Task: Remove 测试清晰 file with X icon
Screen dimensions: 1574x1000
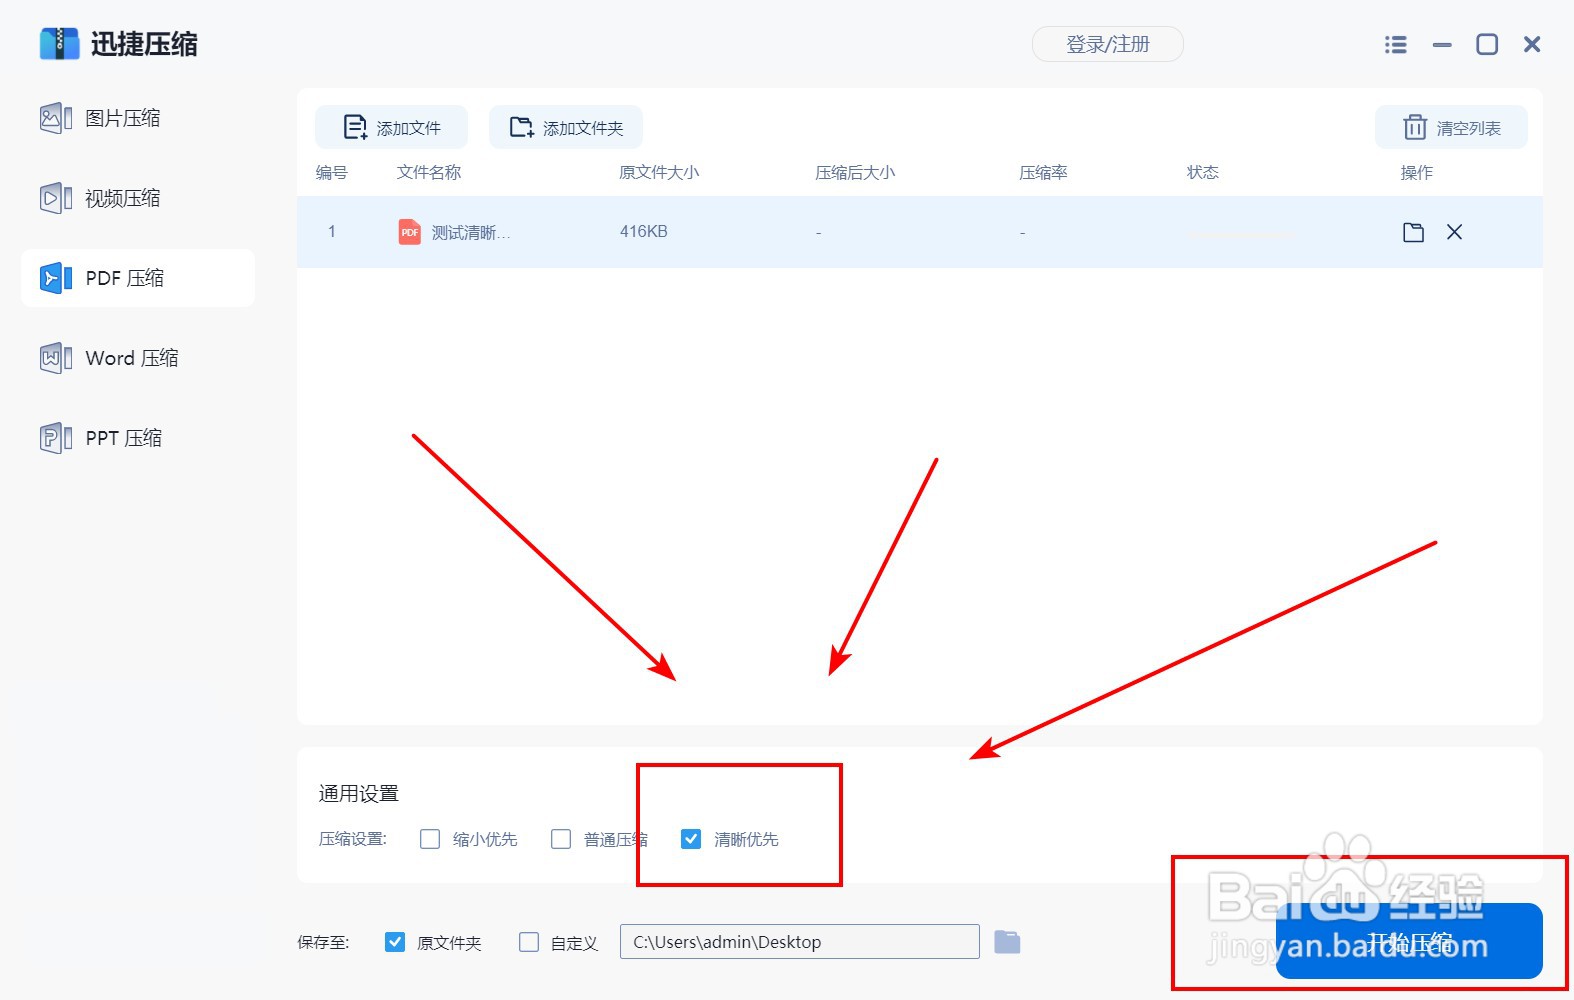Action: (1455, 232)
